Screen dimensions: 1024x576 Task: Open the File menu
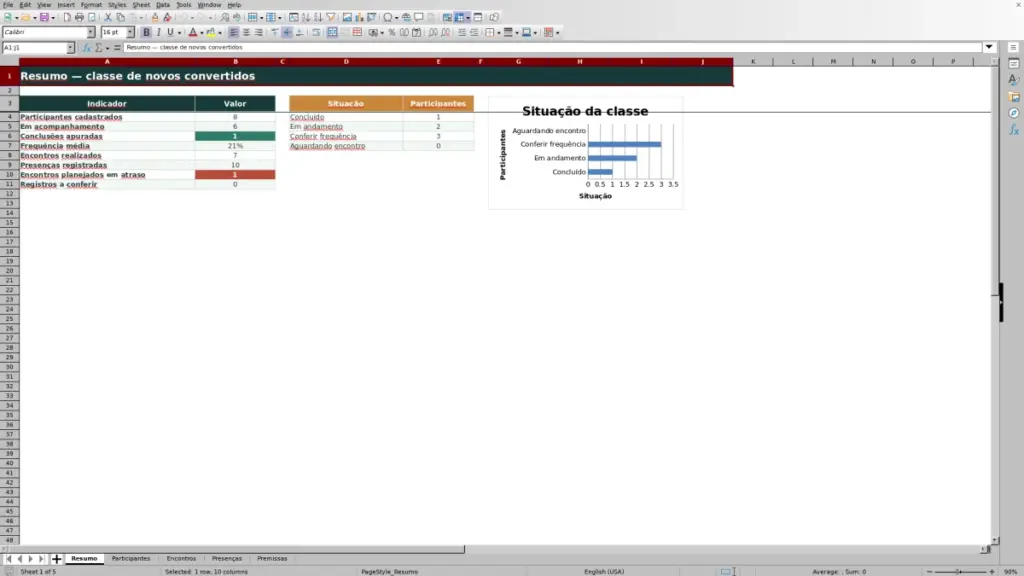8,5
